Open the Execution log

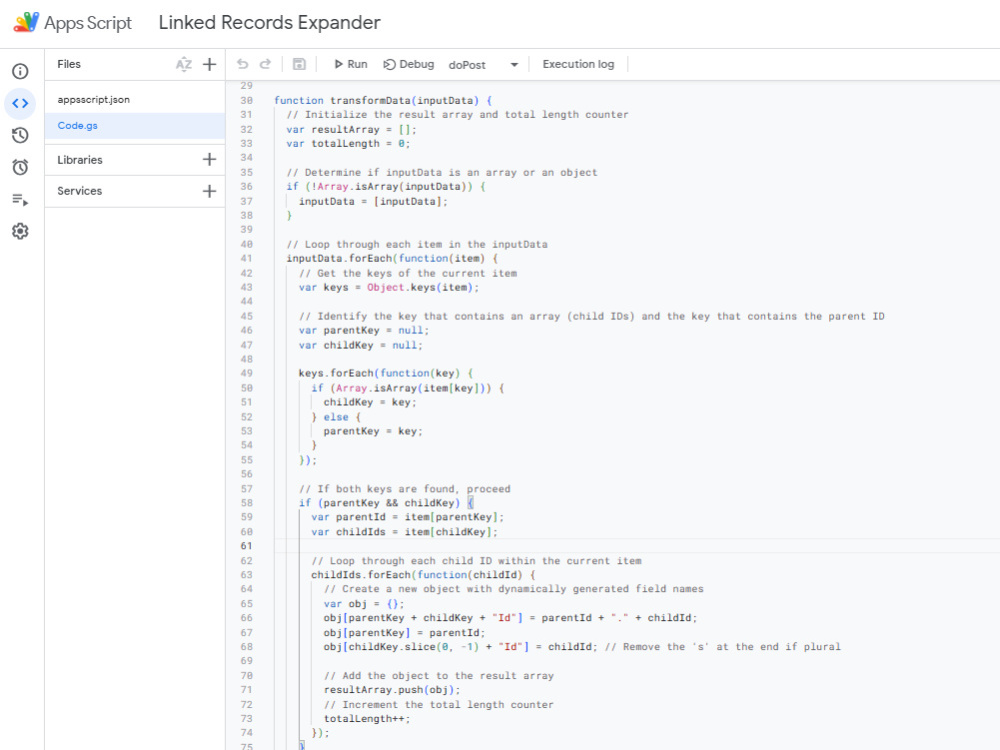(578, 63)
